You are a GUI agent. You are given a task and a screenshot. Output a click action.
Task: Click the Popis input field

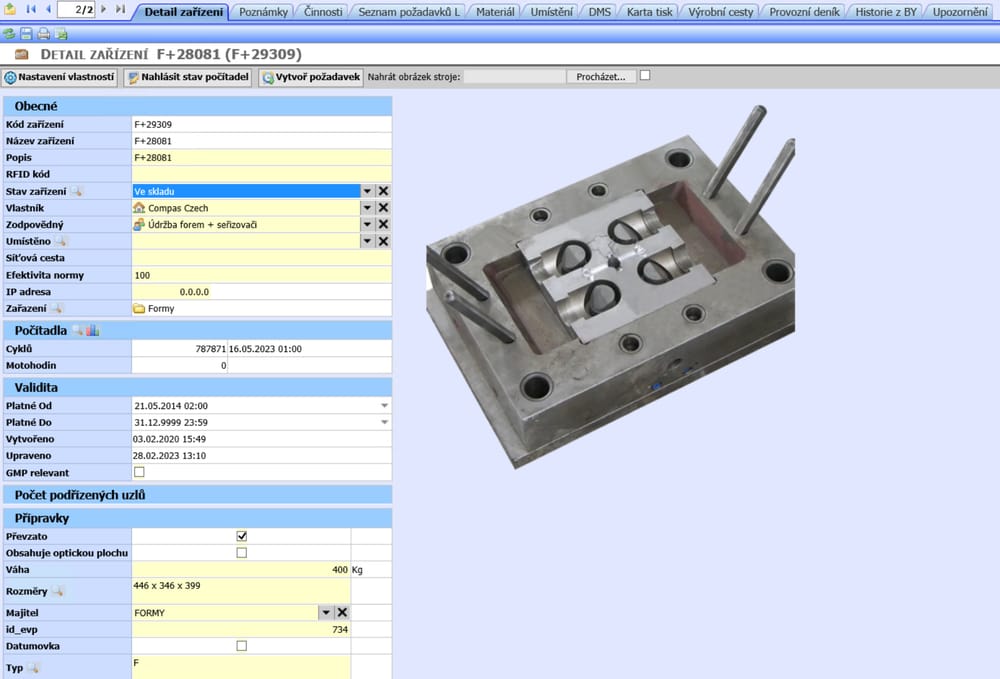pyautogui.click(x=261, y=157)
